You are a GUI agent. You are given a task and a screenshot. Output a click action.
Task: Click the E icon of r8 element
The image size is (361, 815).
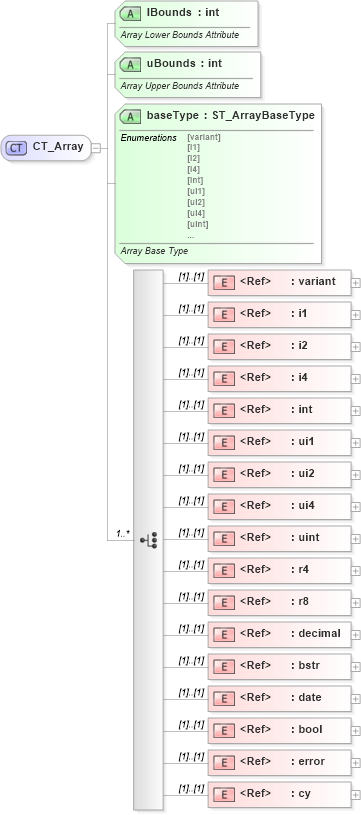(x=224, y=603)
